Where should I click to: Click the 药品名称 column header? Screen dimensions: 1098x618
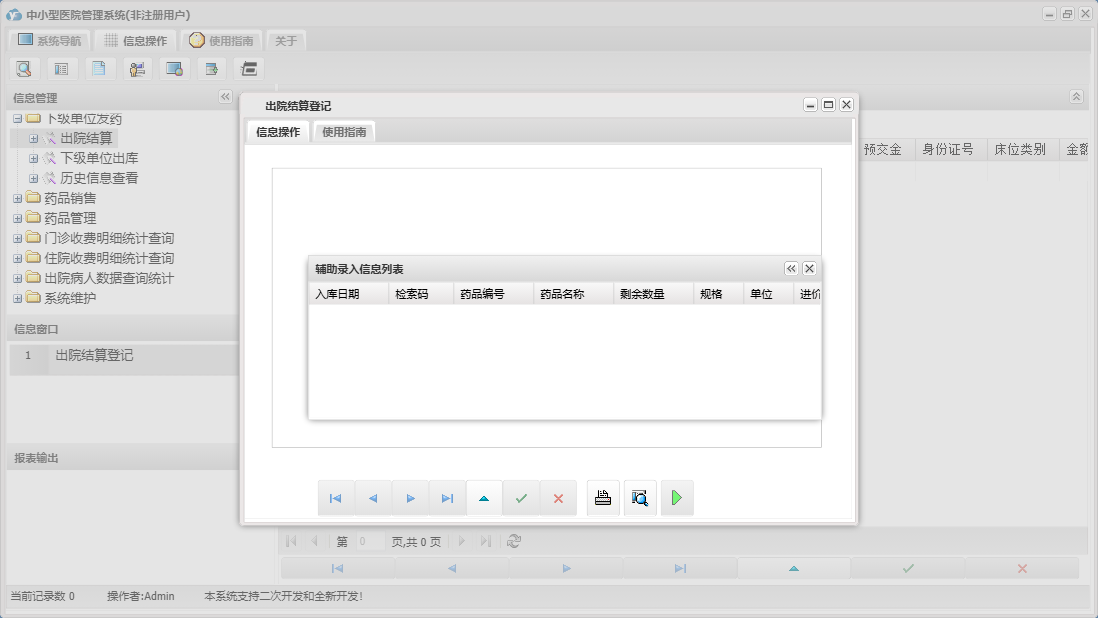click(x=562, y=295)
